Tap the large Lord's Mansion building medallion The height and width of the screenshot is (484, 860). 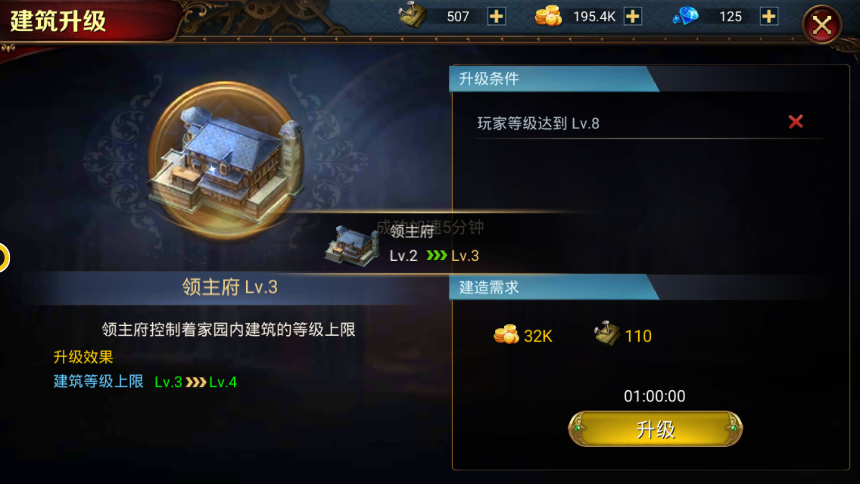pyautogui.click(x=226, y=160)
